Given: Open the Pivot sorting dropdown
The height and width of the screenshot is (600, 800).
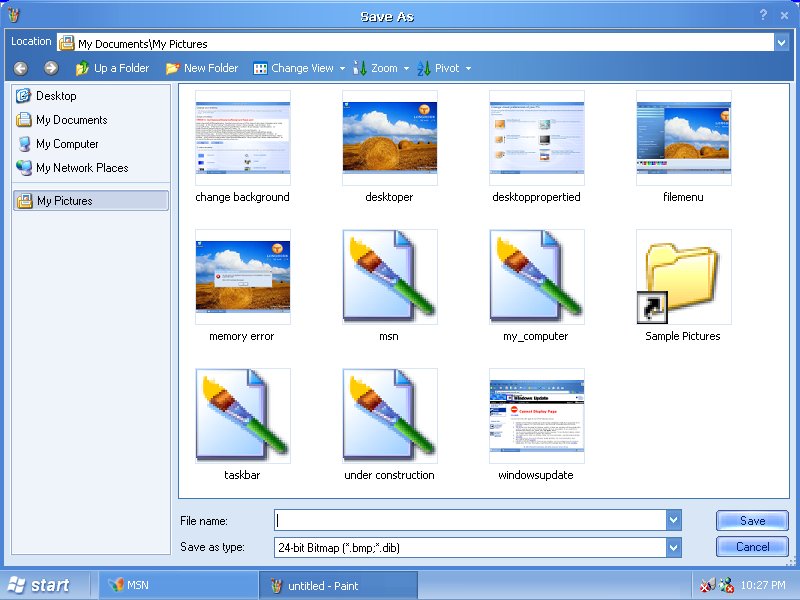Looking at the screenshot, I should tap(445, 68).
